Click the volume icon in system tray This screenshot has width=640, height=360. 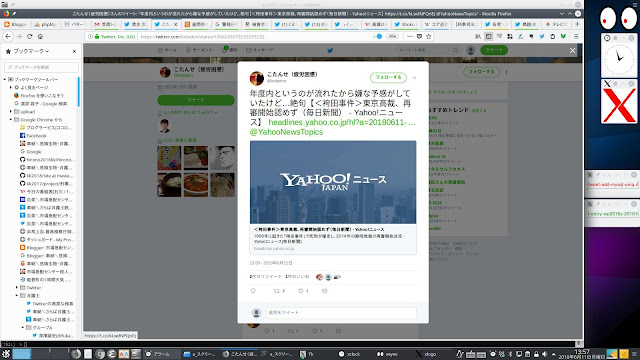coord(544,354)
